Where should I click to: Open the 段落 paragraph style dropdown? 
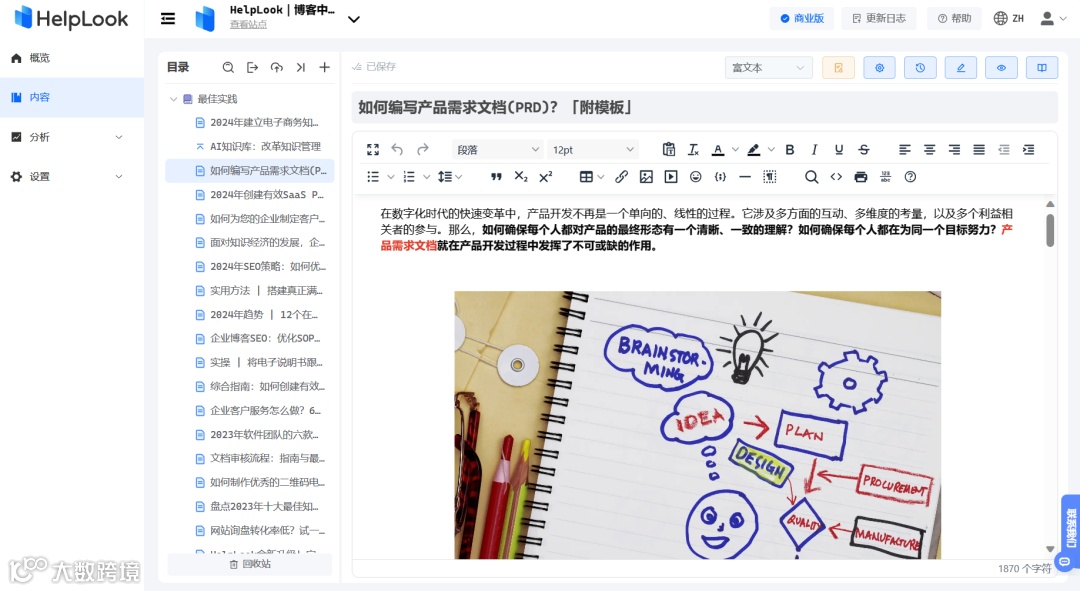[498, 149]
